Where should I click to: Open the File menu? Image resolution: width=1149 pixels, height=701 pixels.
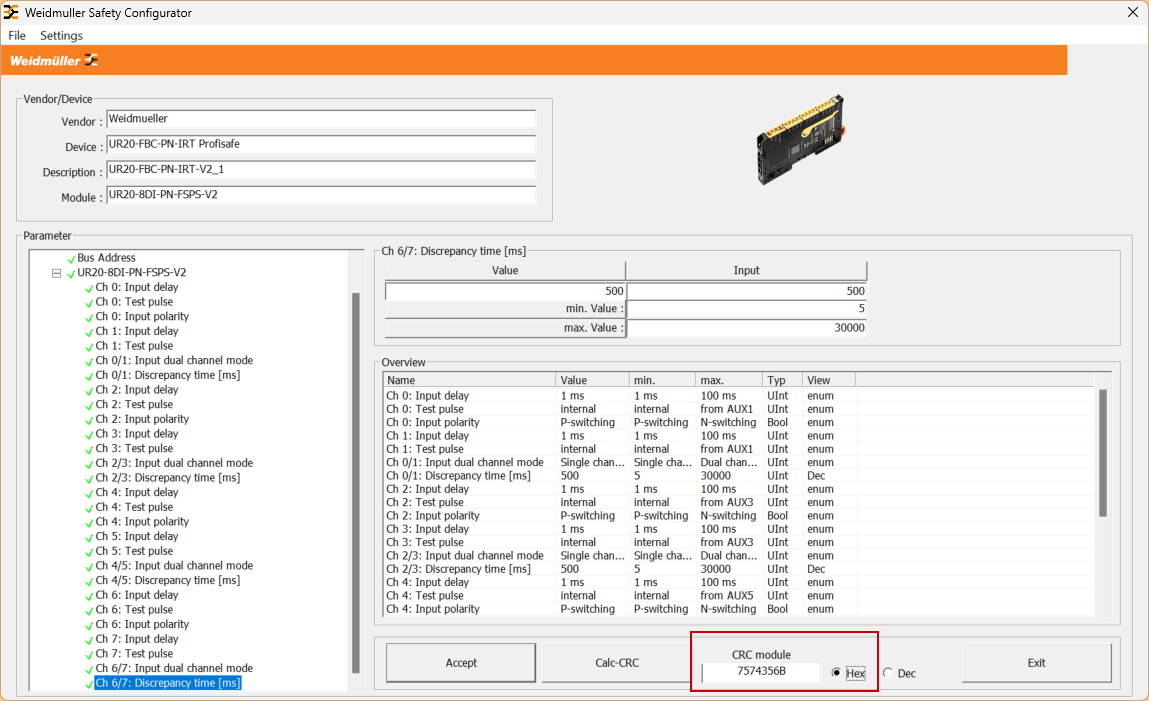click(x=17, y=35)
